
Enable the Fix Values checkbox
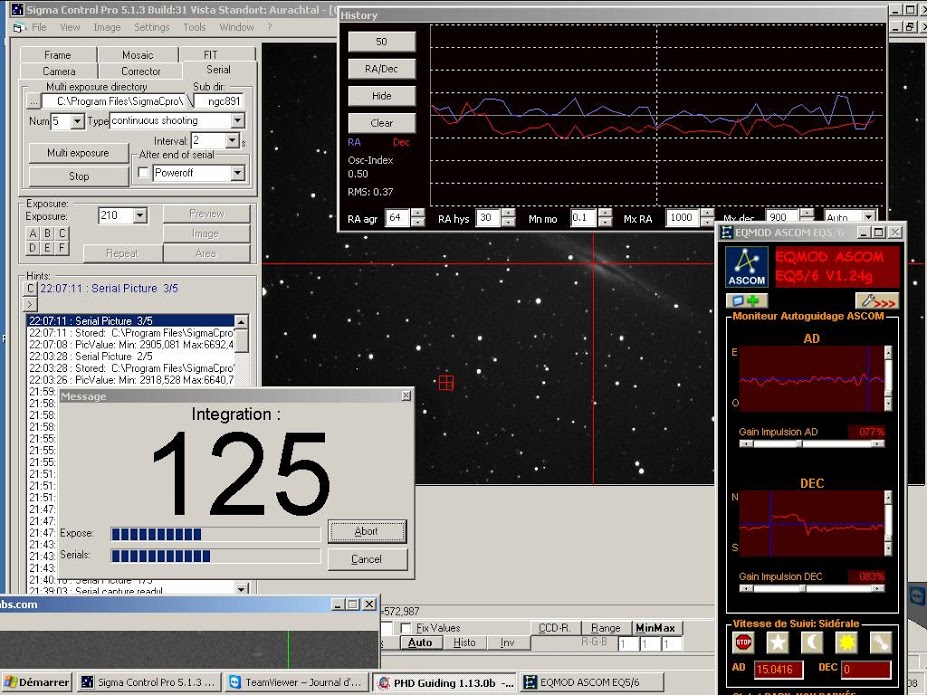tap(406, 628)
